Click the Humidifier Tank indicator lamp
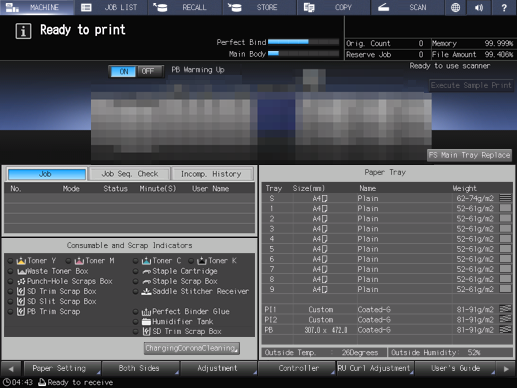 click(x=135, y=322)
